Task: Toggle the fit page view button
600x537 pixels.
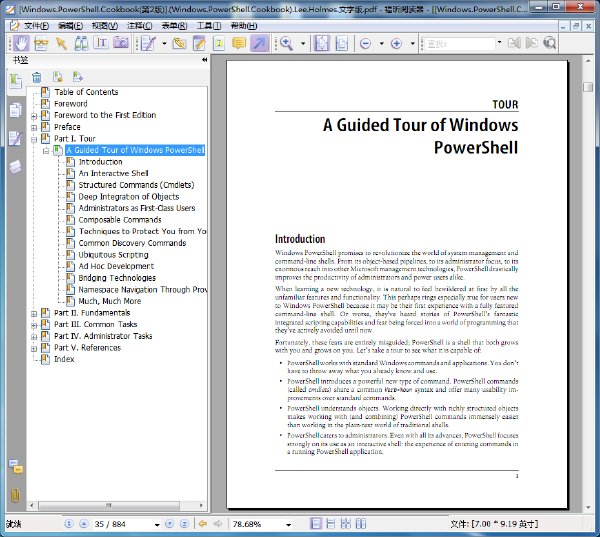Action: (x=321, y=43)
